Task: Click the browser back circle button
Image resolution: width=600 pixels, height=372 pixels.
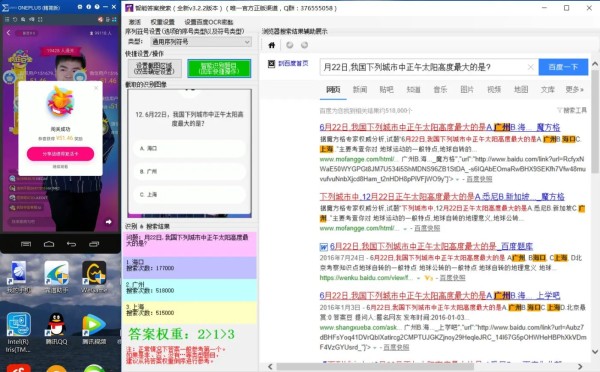Action: pos(290,45)
